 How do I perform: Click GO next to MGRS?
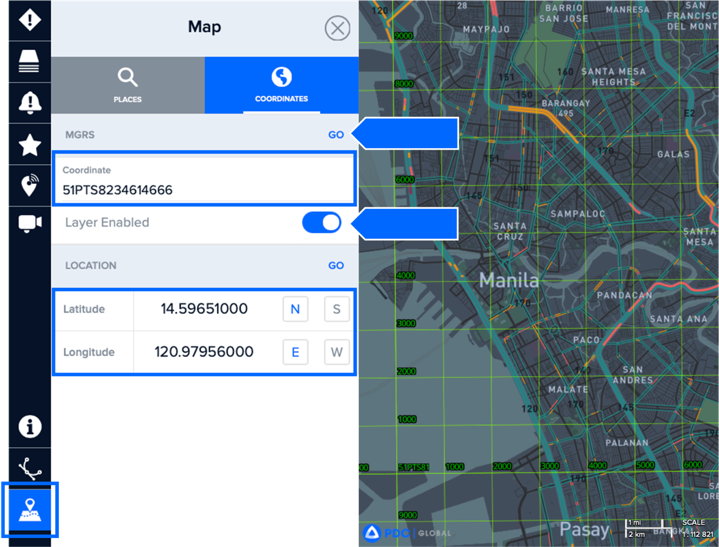(336, 135)
